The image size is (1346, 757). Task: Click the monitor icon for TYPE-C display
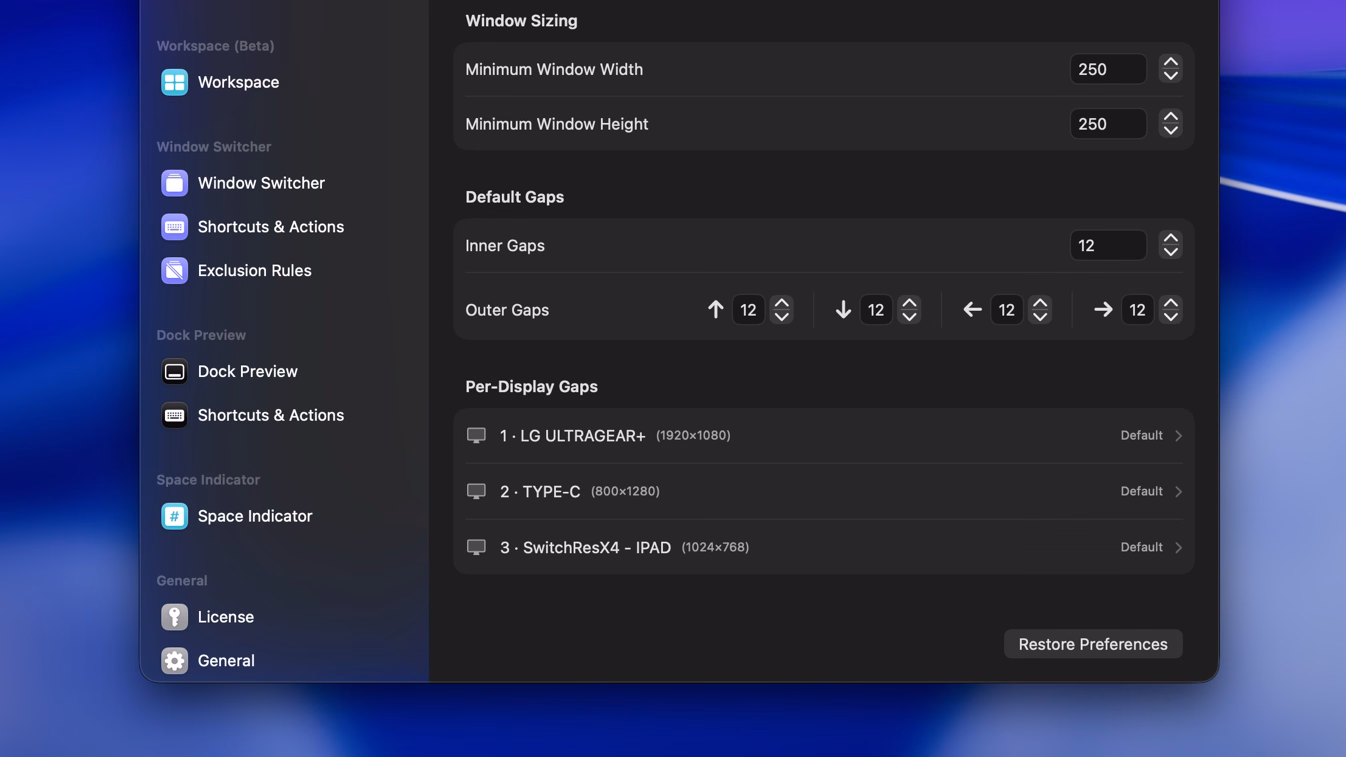pos(476,492)
